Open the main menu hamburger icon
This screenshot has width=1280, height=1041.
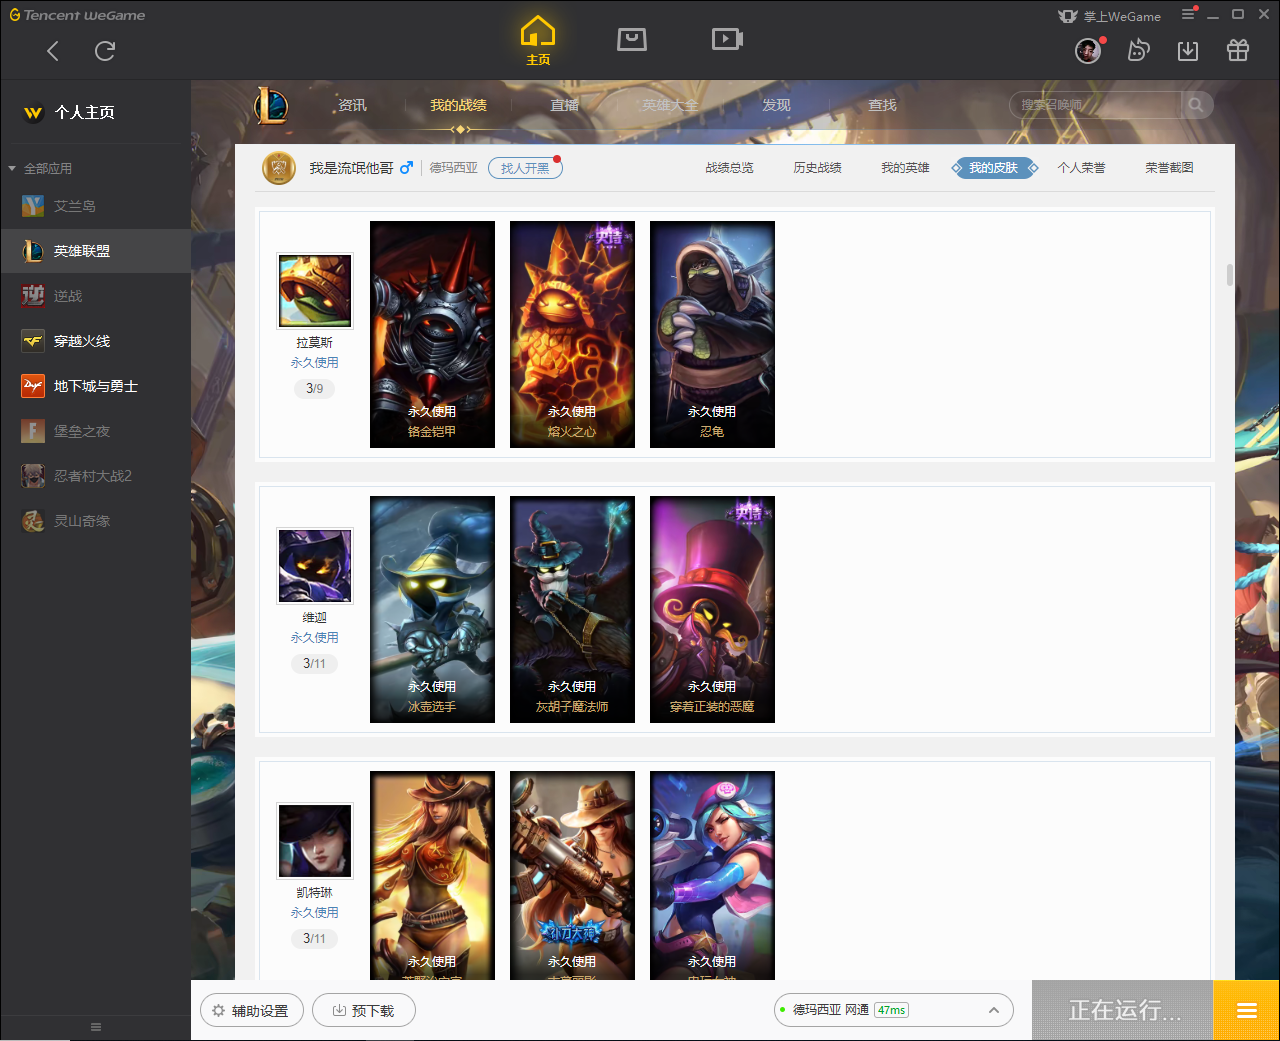[1188, 14]
